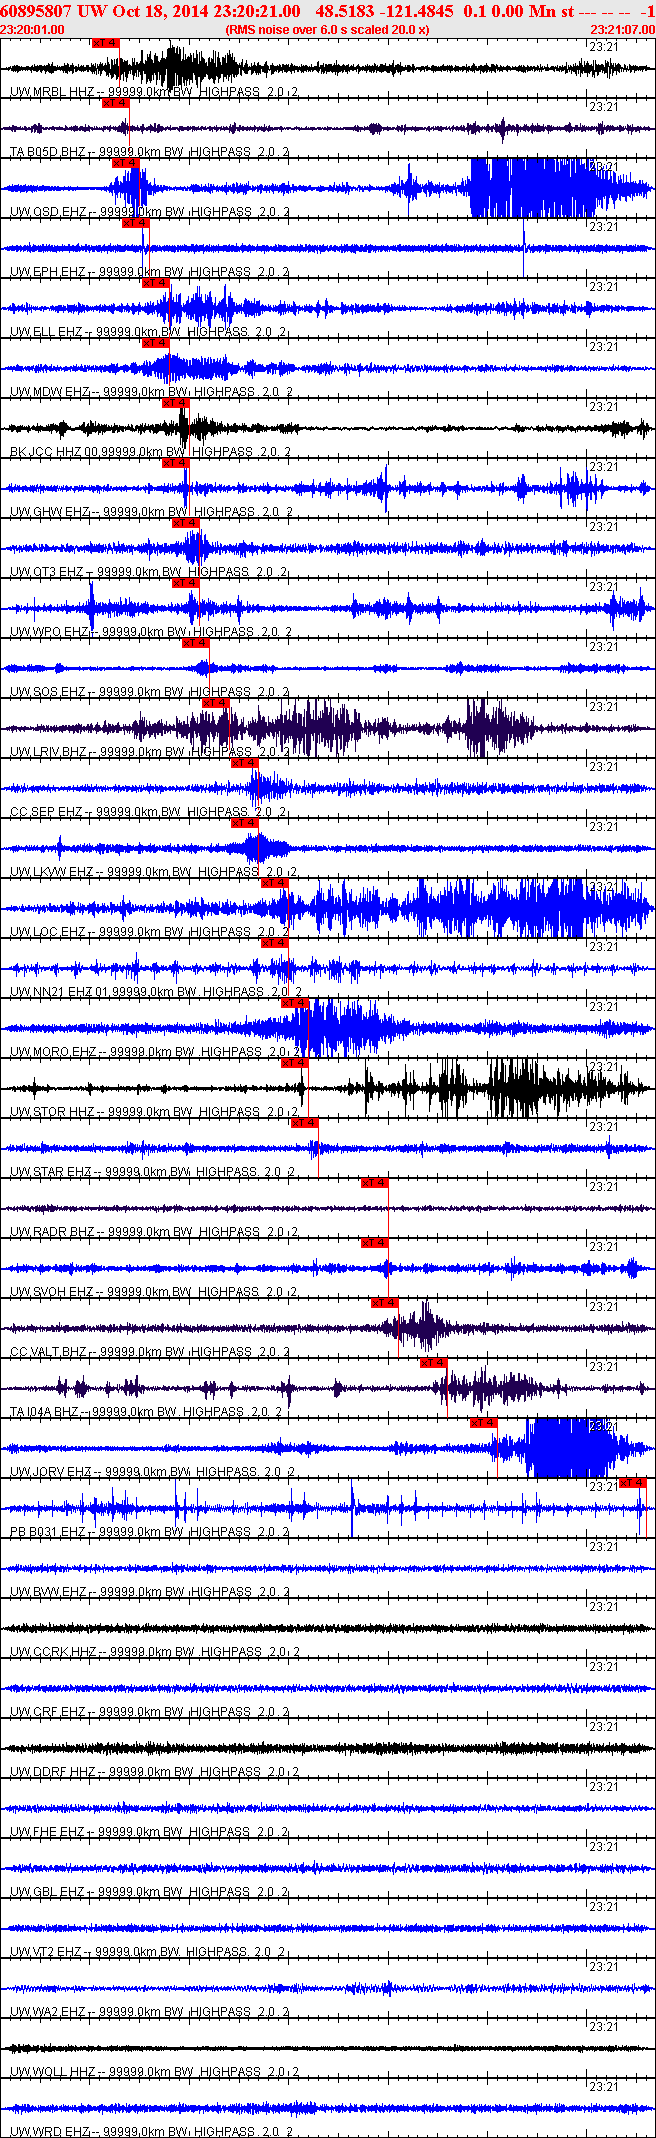Click the red pick flag on the JORV trace

pos(484,1423)
